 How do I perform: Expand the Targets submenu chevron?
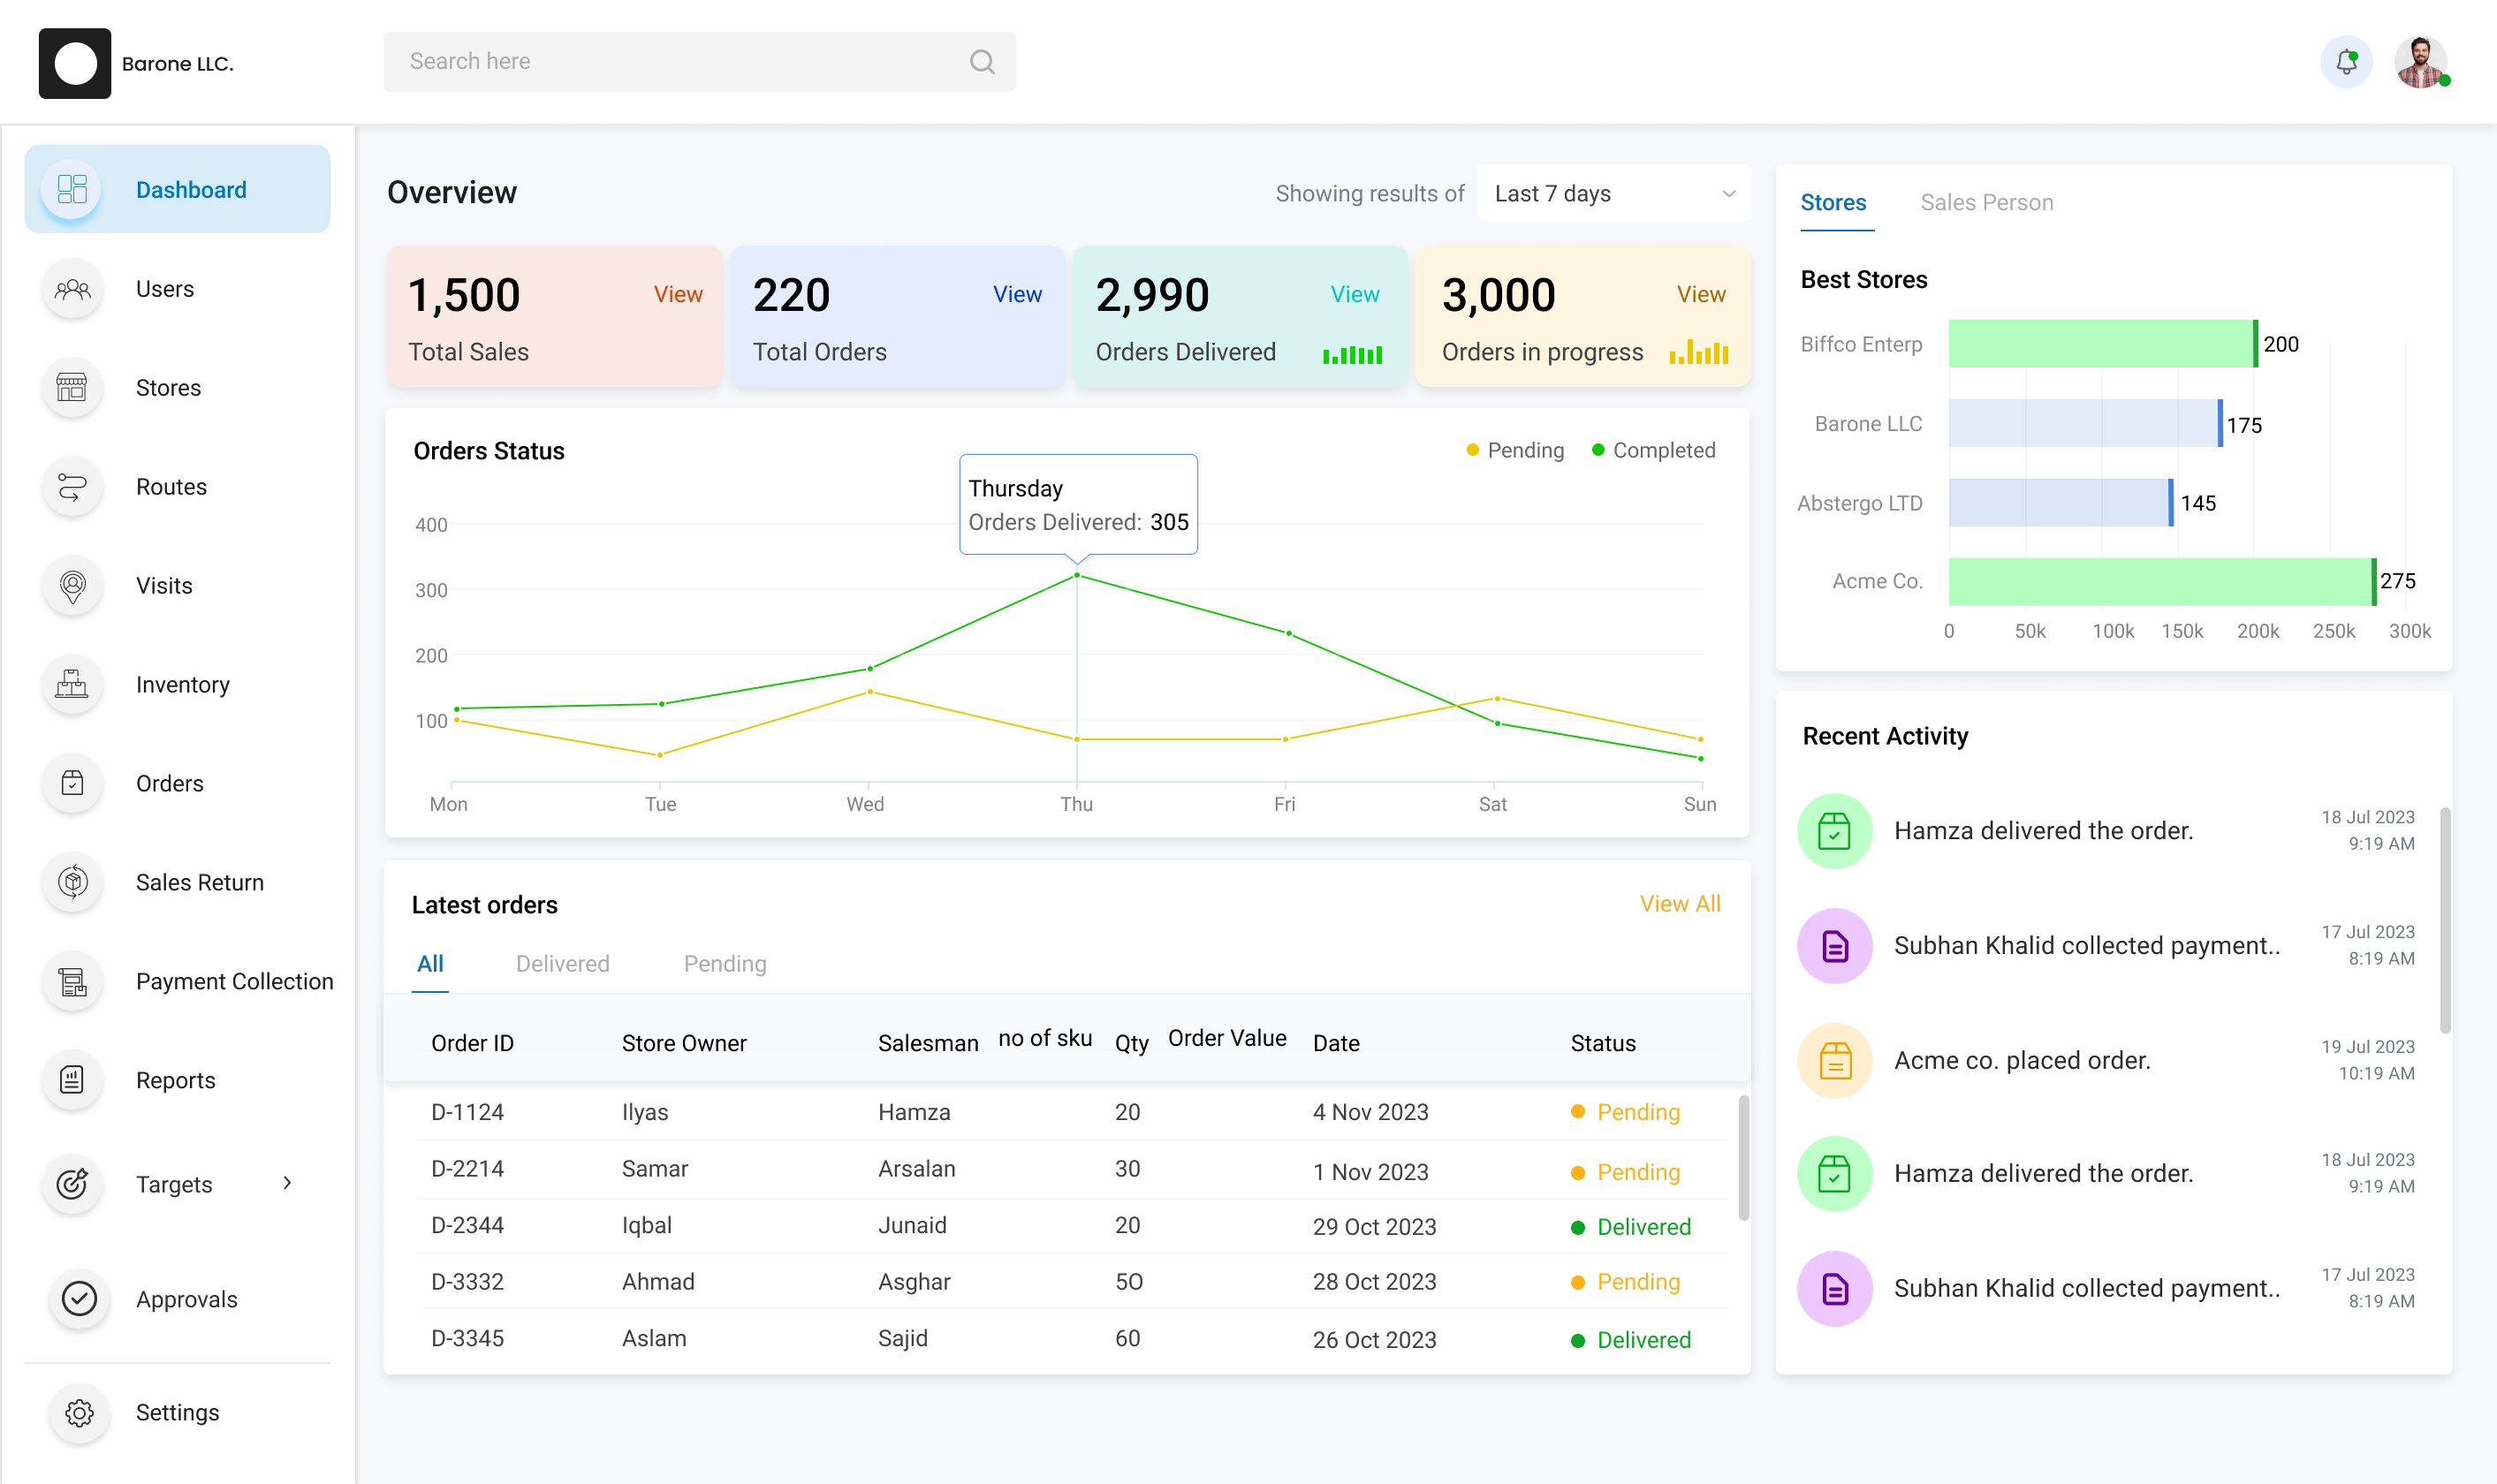coord(287,1183)
